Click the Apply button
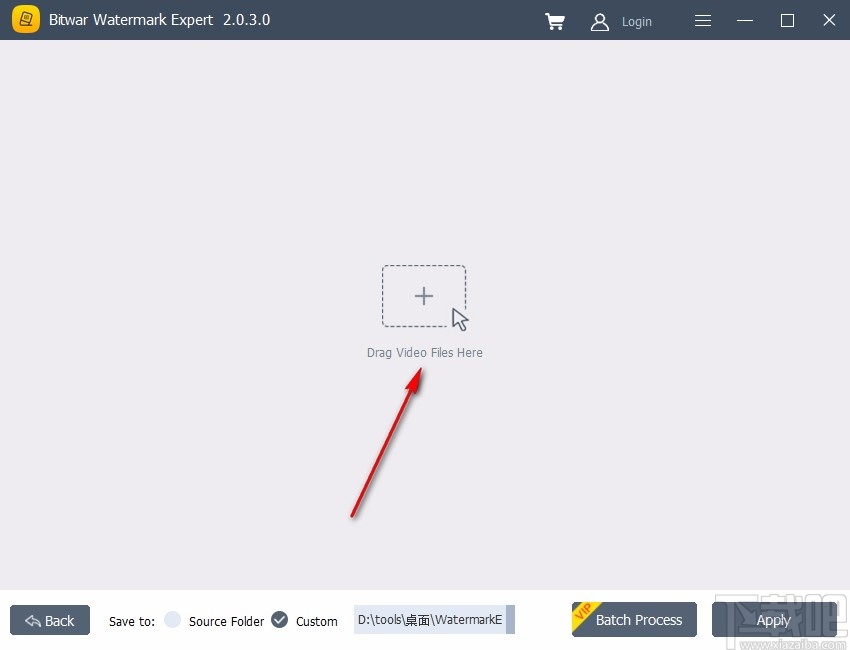 (775, 620)
